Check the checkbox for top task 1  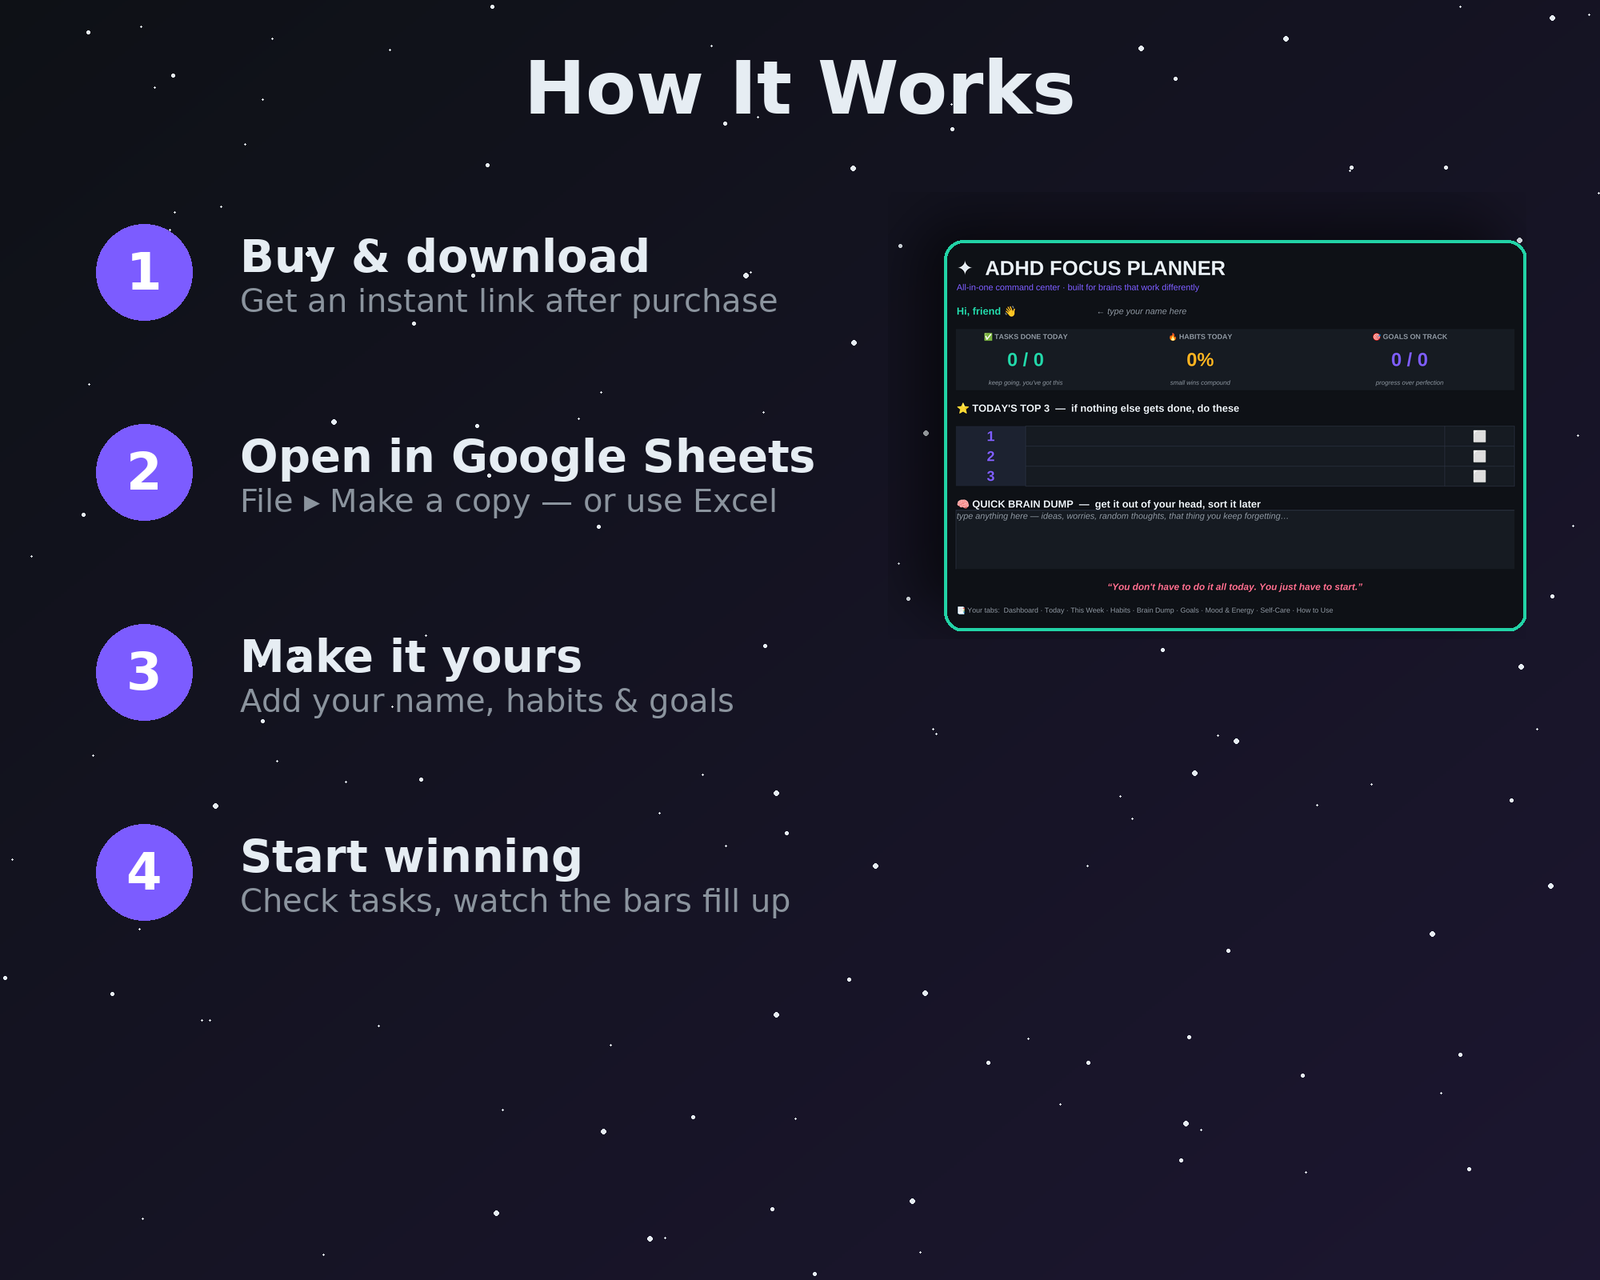point(1479,436)
